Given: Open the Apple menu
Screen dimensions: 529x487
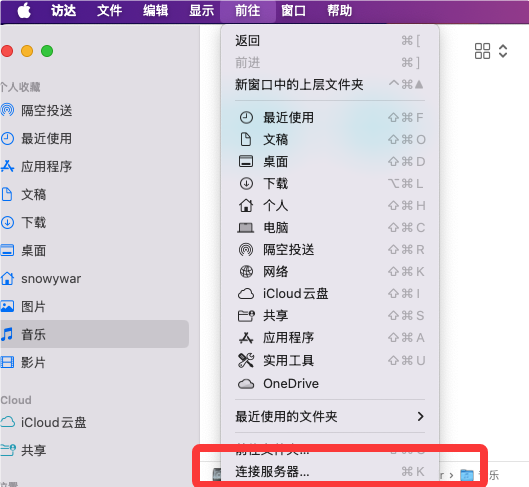Looking at the screenshot, I should [24, 11].
